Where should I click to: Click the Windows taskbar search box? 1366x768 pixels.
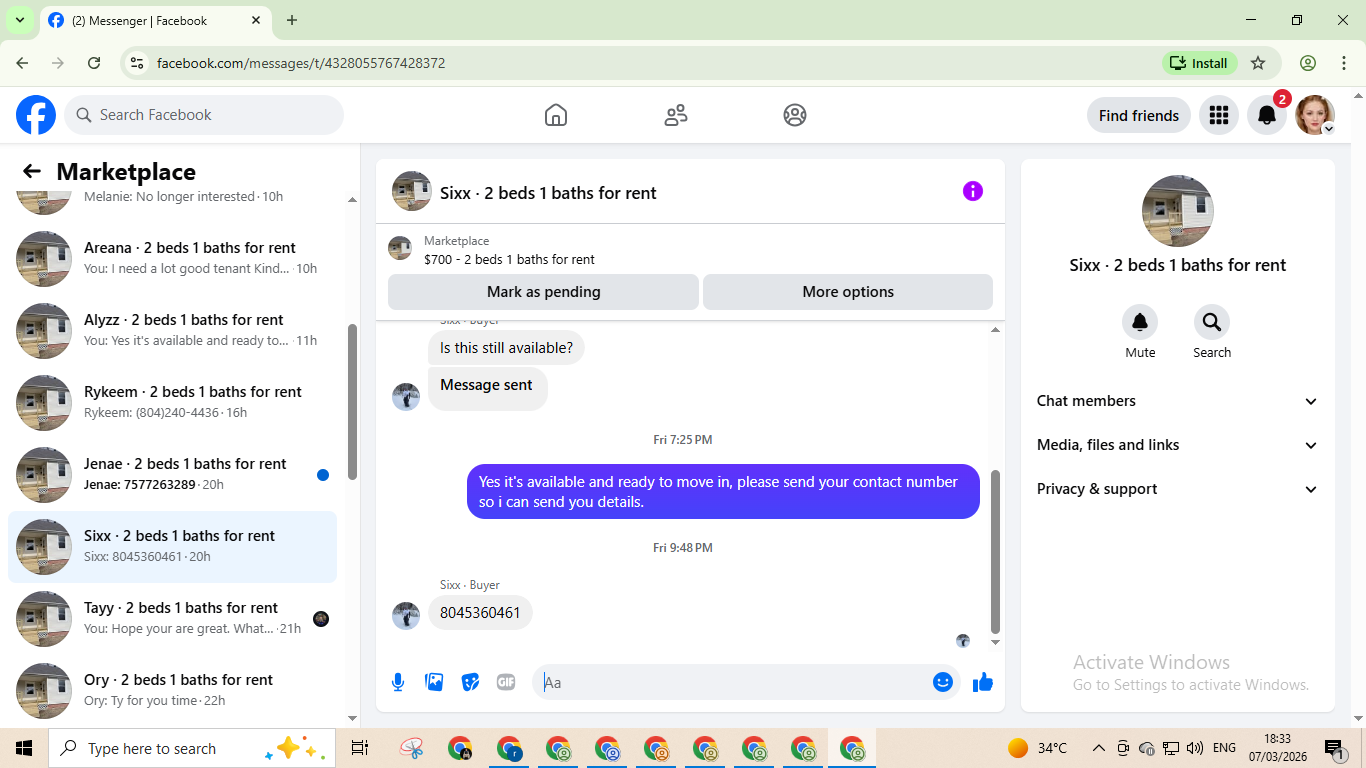[190, 748]
